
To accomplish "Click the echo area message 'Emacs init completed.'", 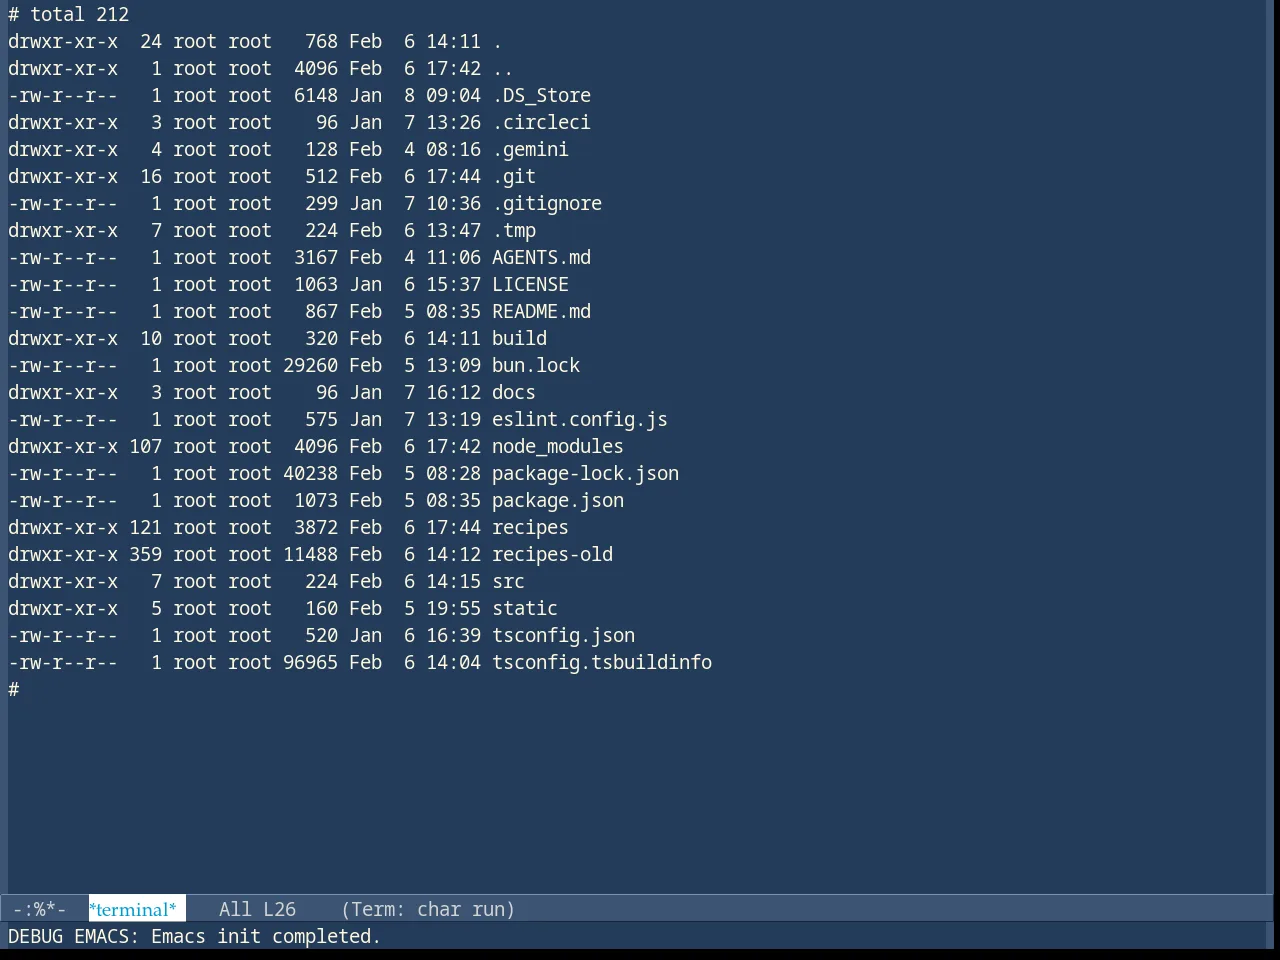I will (x=266, y=936).
